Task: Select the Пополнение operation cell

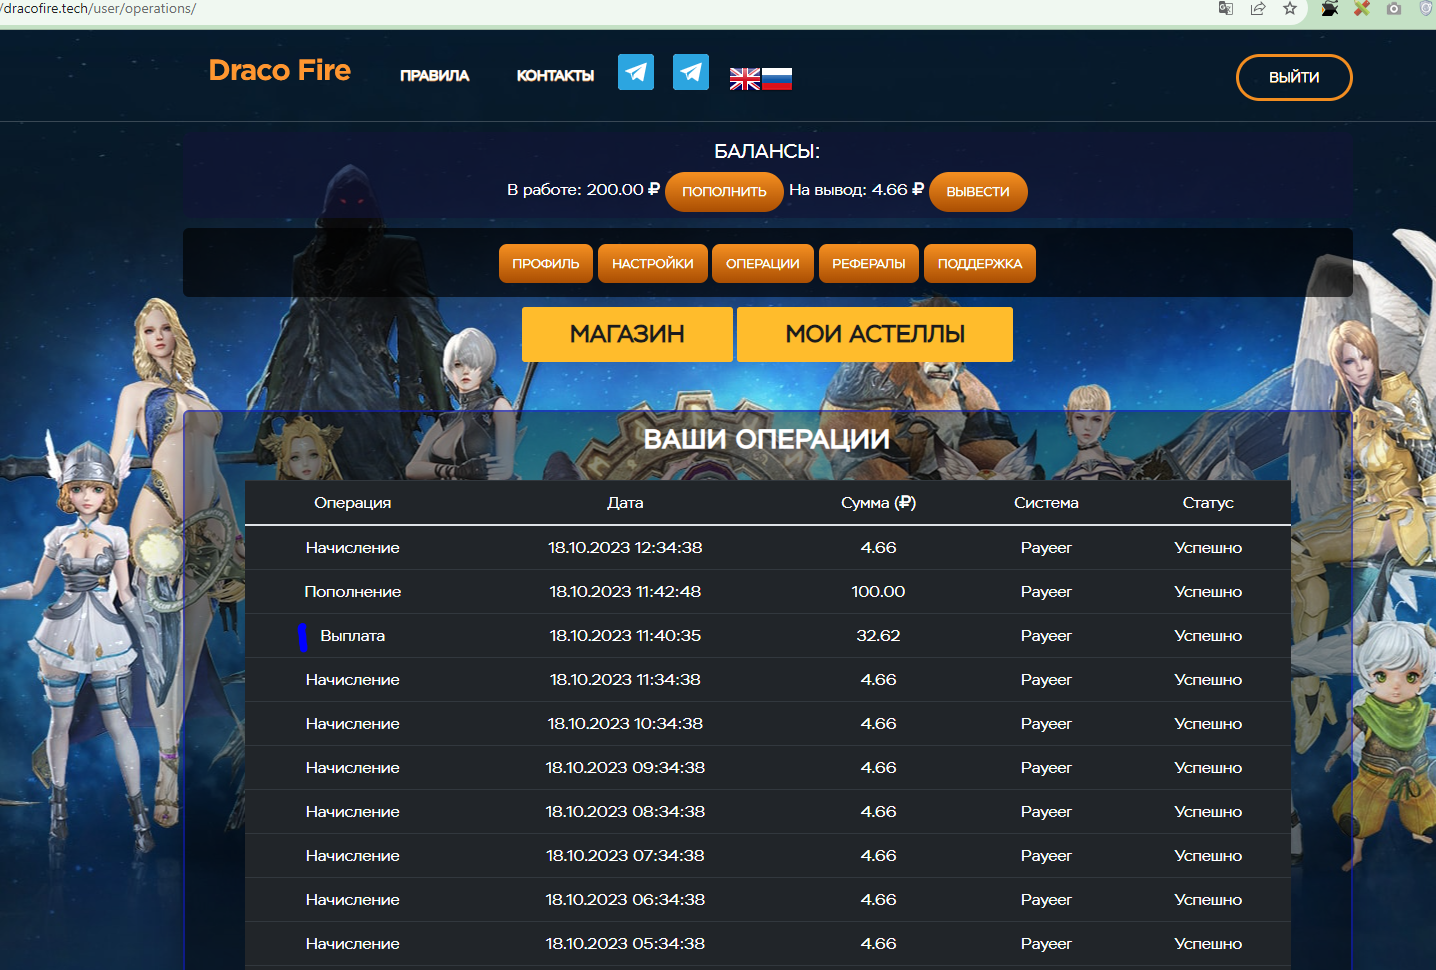Action: 353,592
